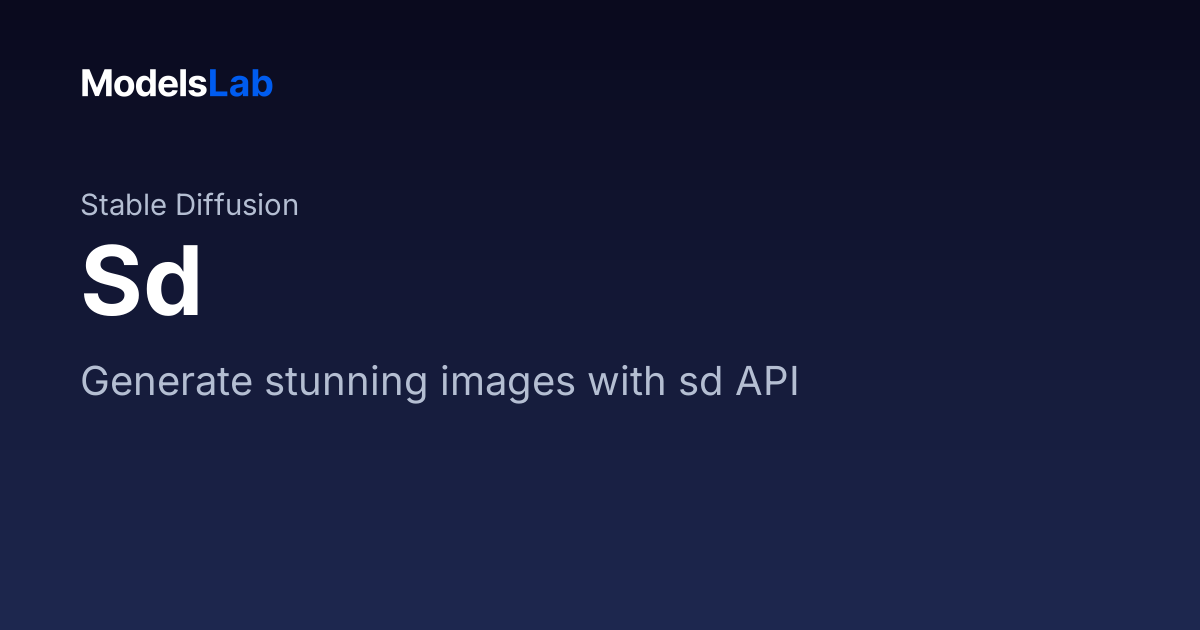Click the large "Sd" heading
1200x630 pixels.
[142, 282]
